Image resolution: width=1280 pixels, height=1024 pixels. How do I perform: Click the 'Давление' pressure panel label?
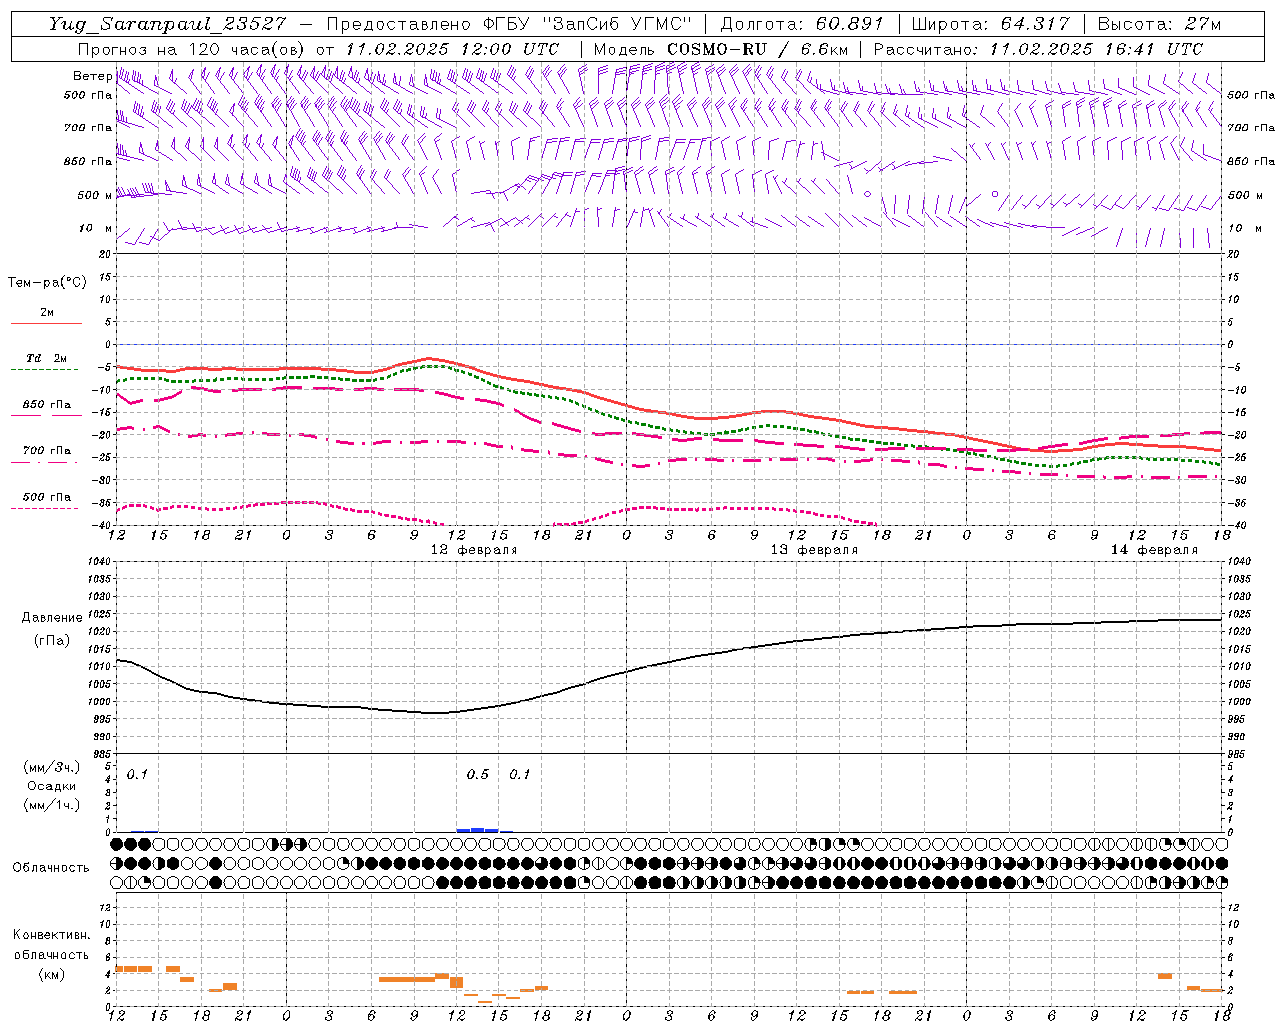point(52,618)
